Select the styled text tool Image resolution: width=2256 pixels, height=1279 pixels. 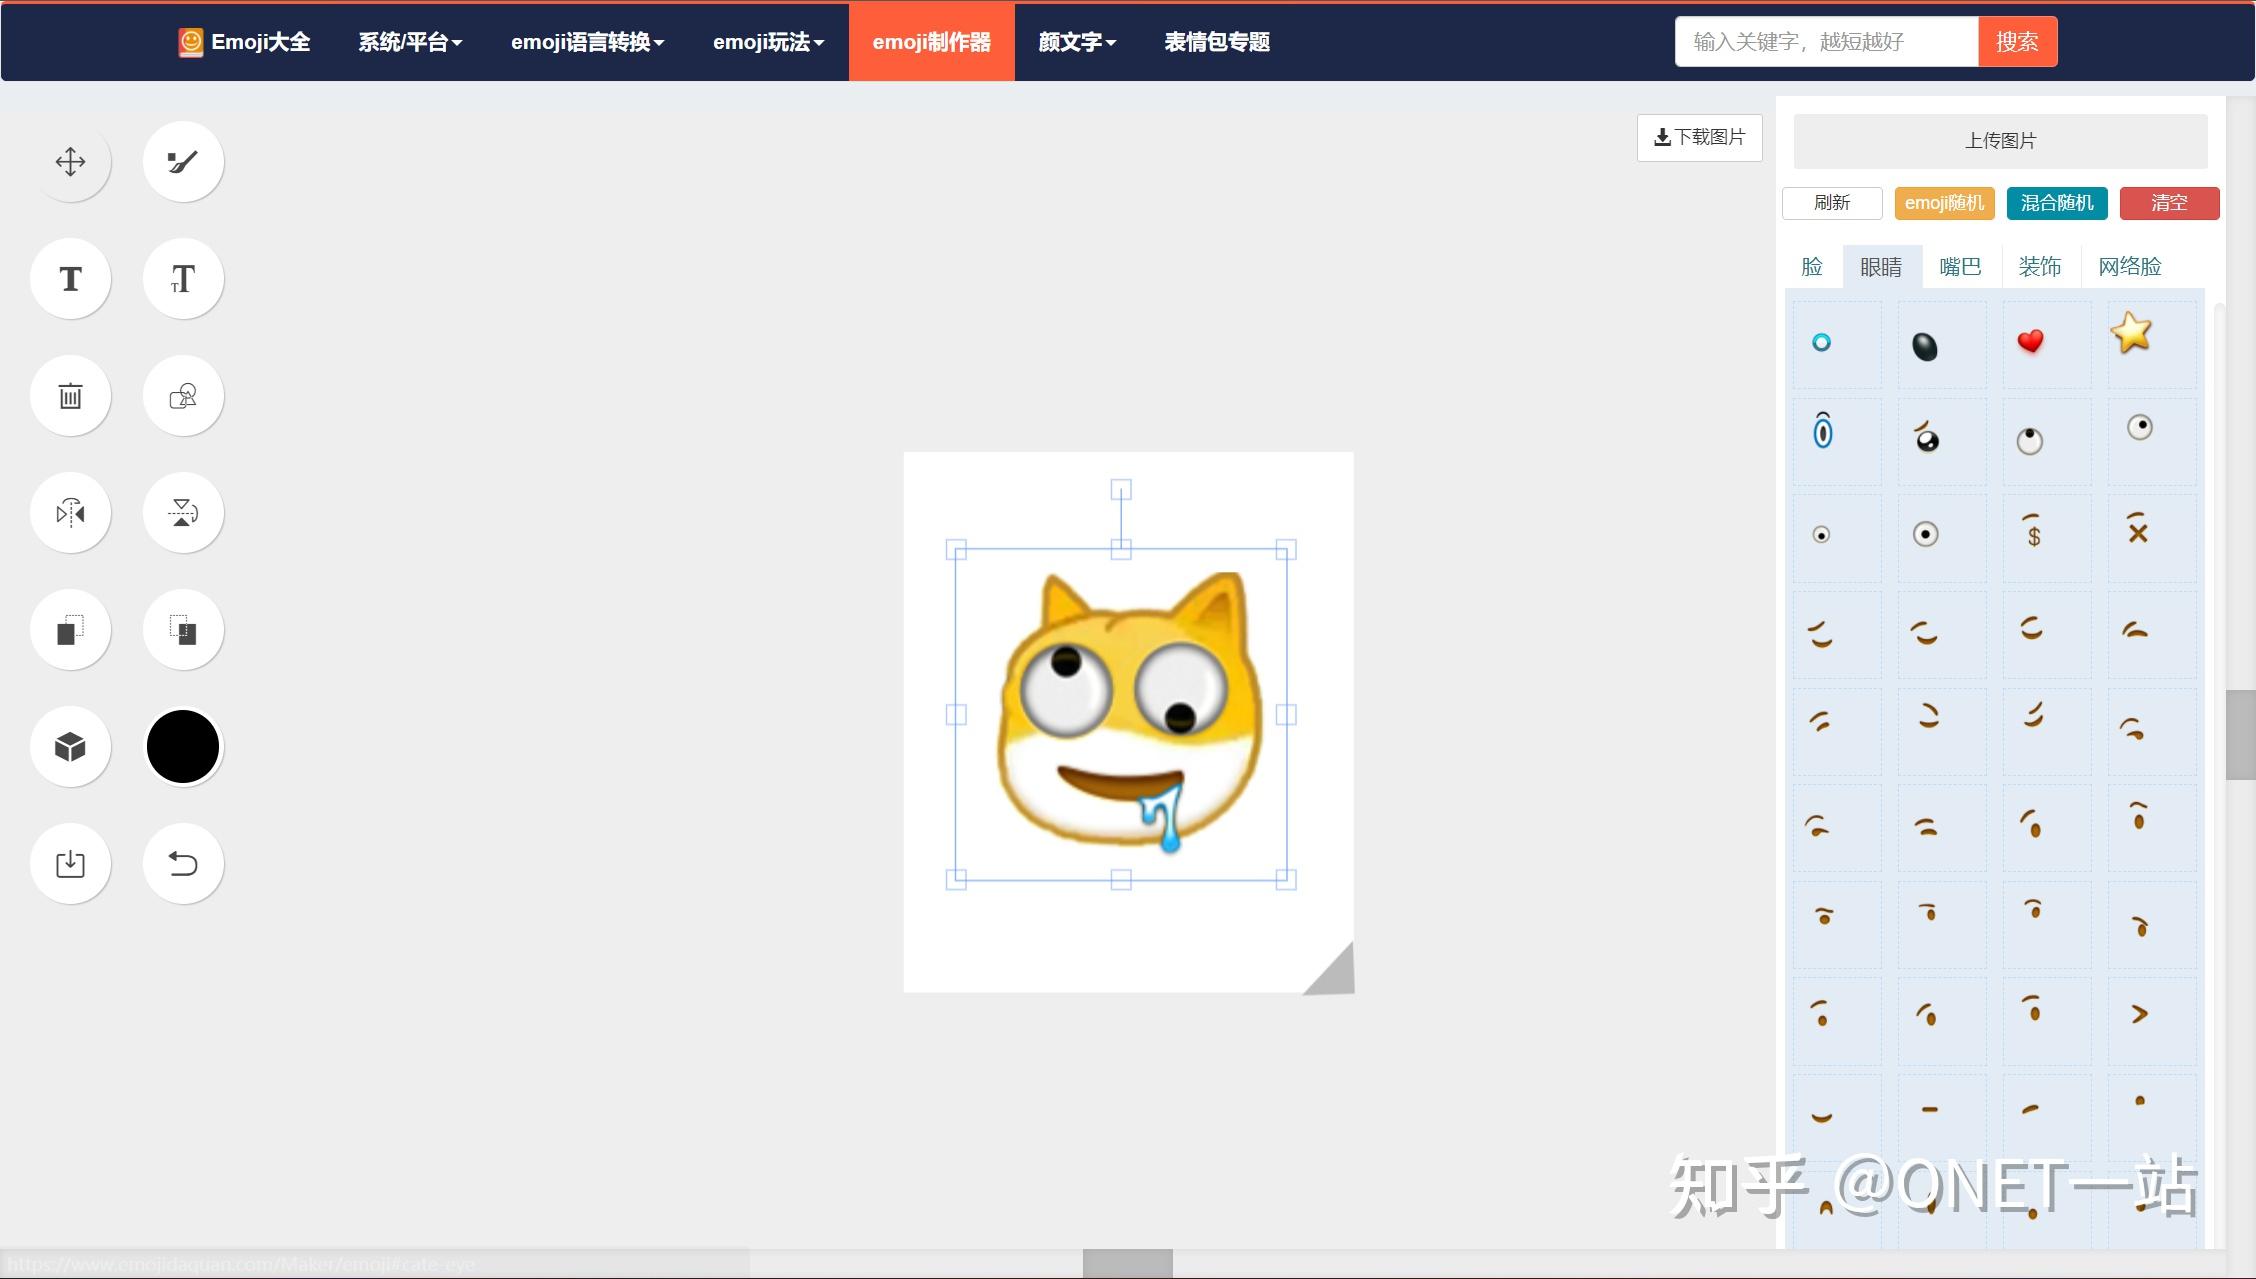[x=183, y=278]
